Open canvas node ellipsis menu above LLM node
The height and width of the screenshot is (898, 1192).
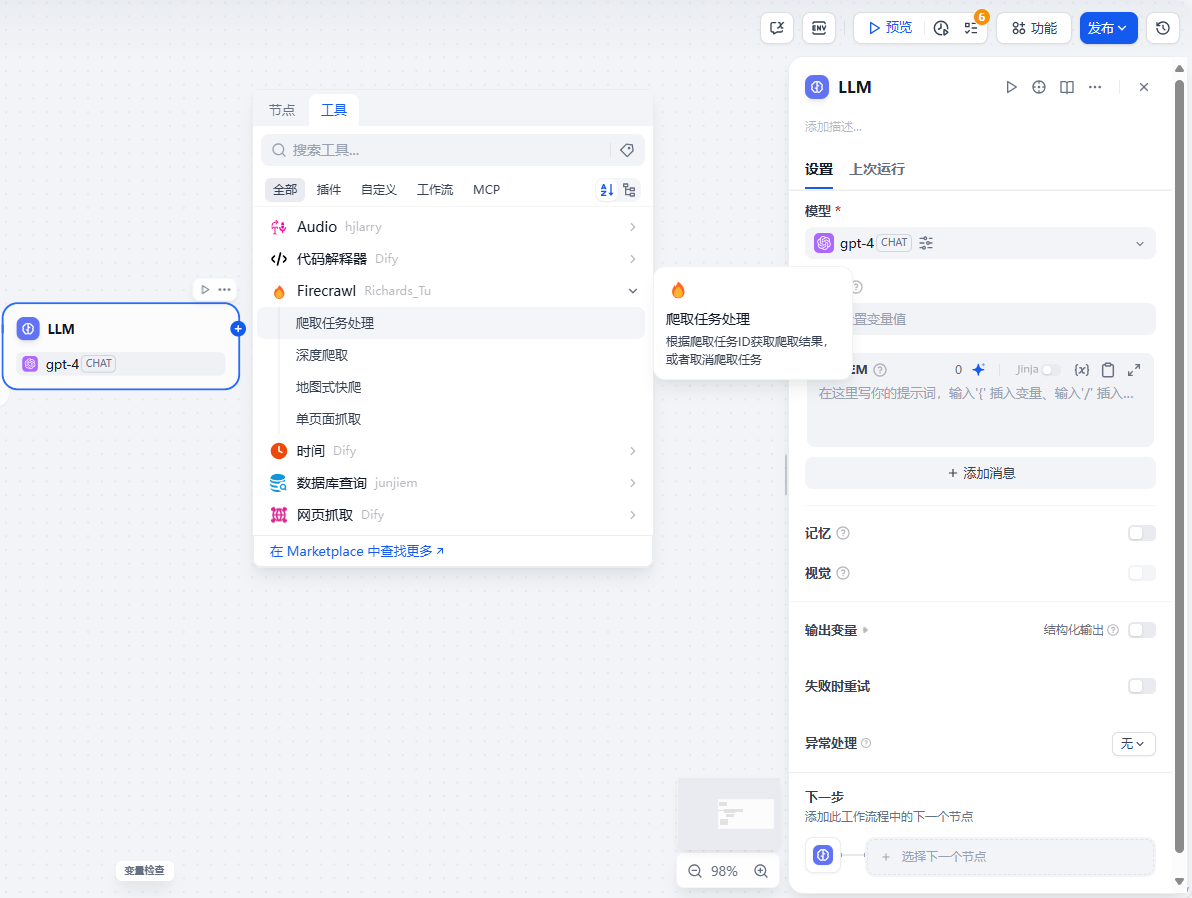tap(224, 290)
